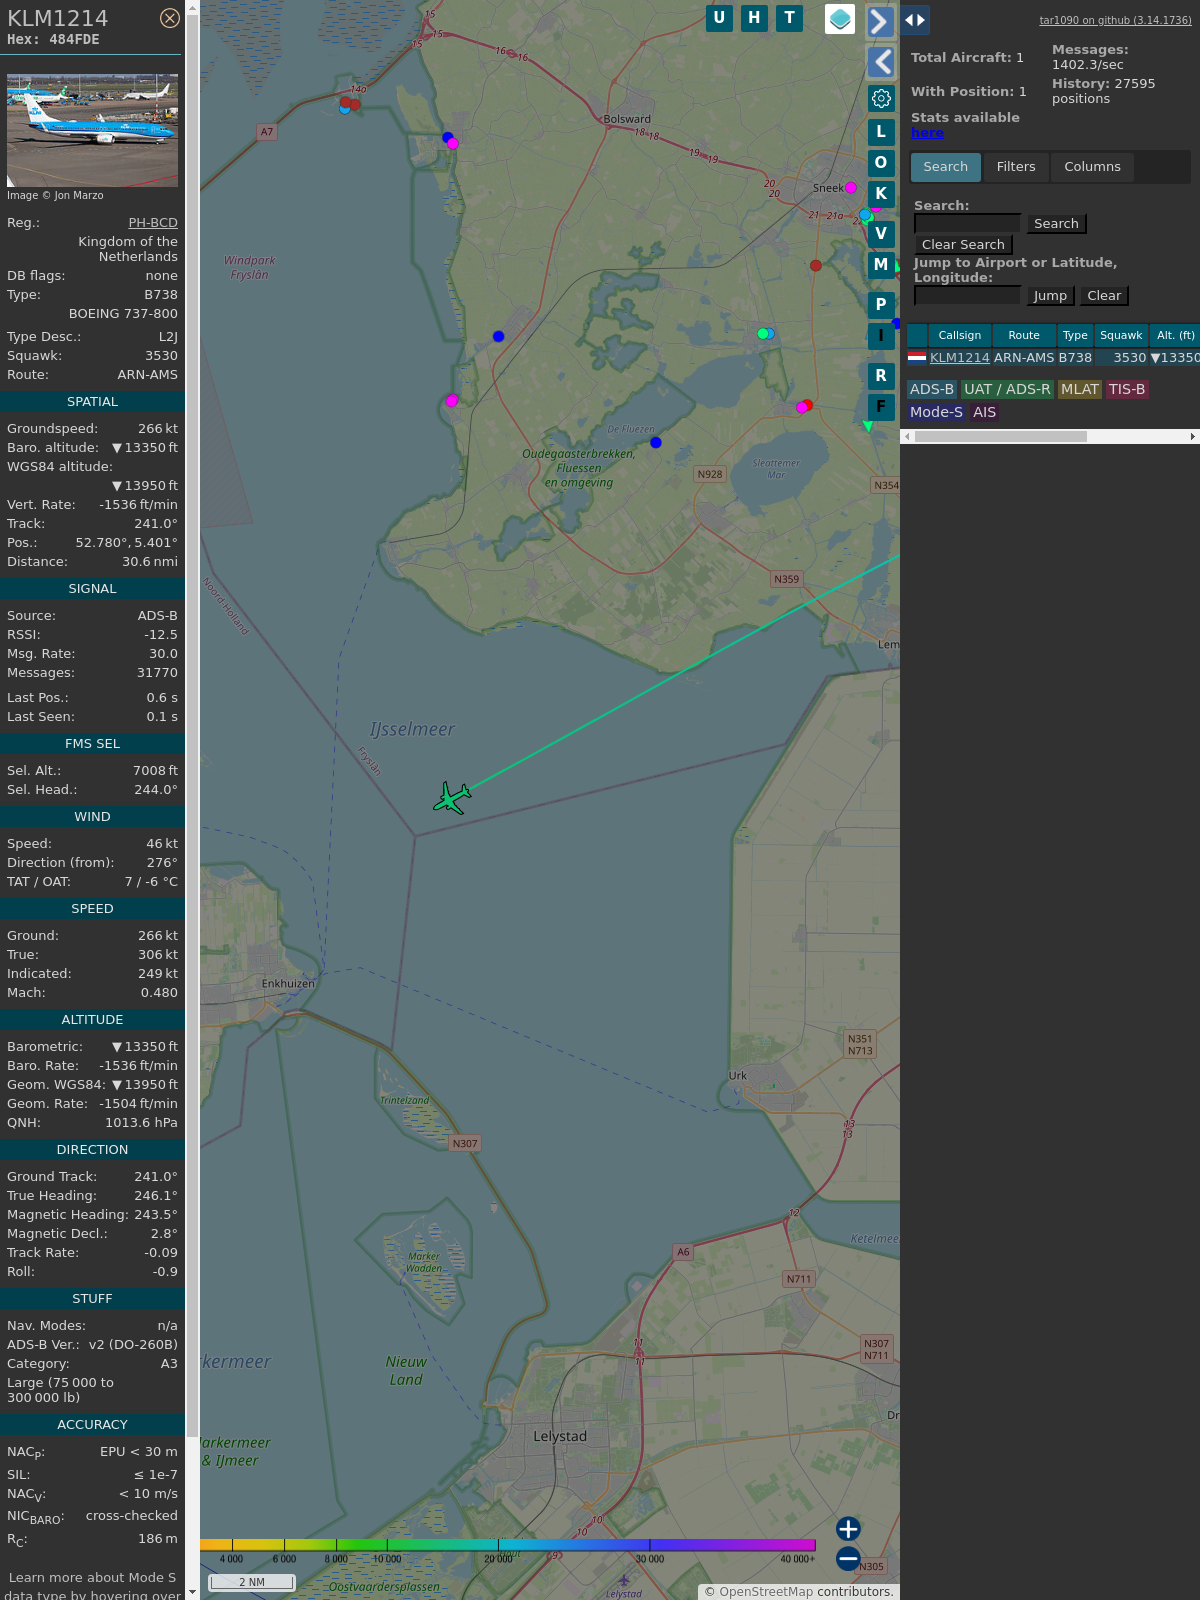Viewport: 1200px width, 1600px height.
Task: Toggle Mode-S source legend filter
Action: (936, 412)
